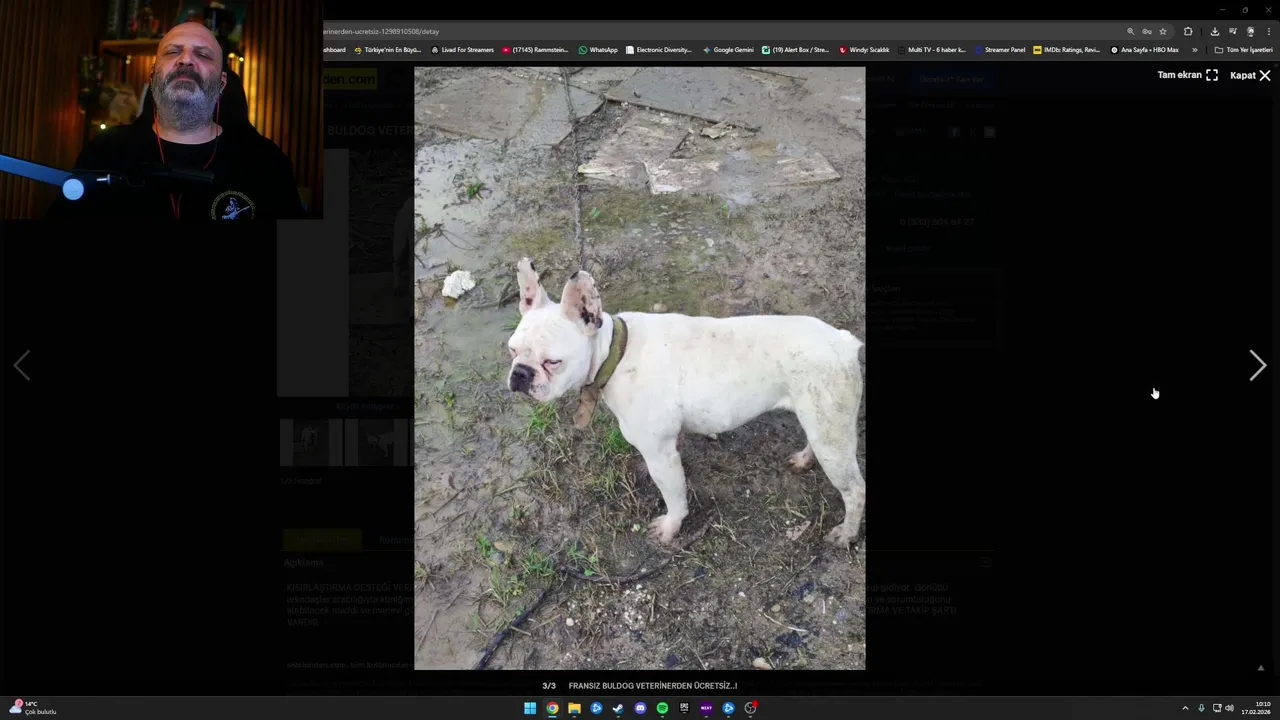Open the weather widget showing 14°C
Image resolution: width=1280 pixels, height=720 pixels.
click(32, 708)
